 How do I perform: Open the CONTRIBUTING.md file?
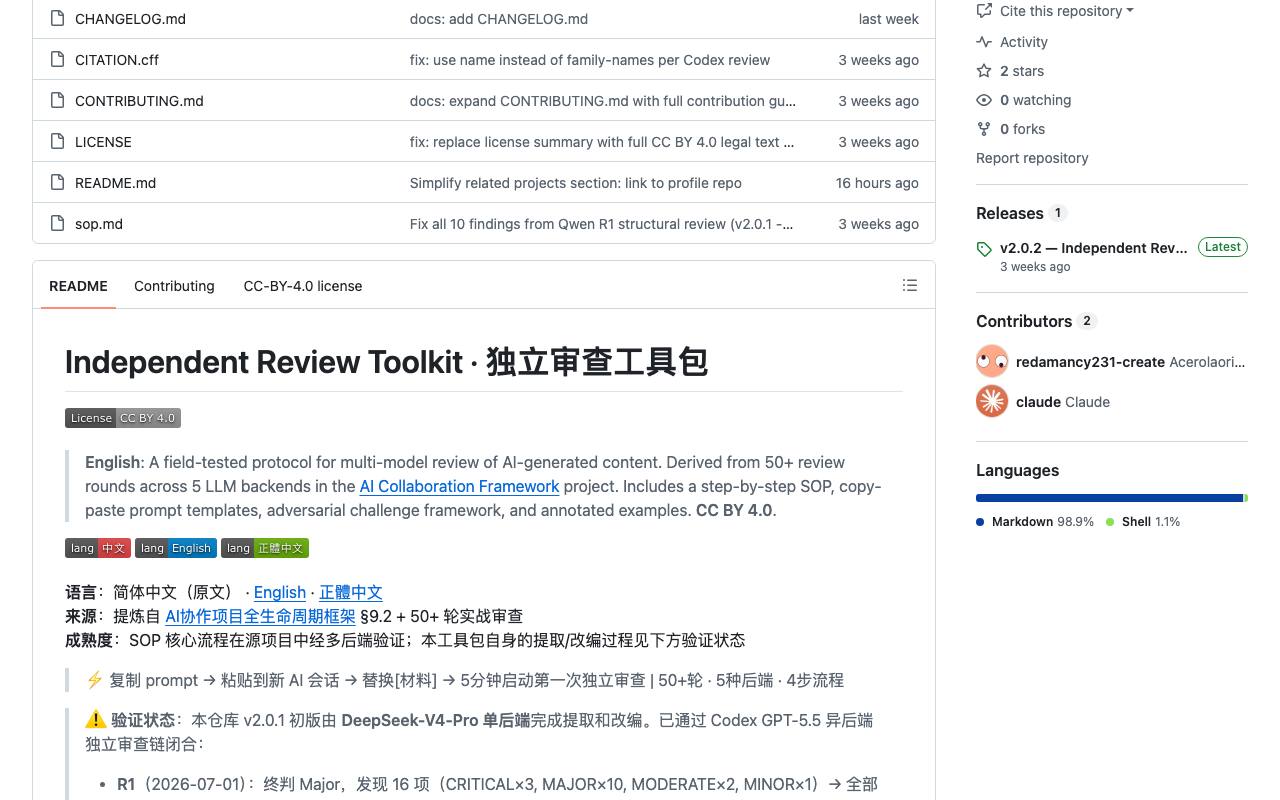point(139,101)
